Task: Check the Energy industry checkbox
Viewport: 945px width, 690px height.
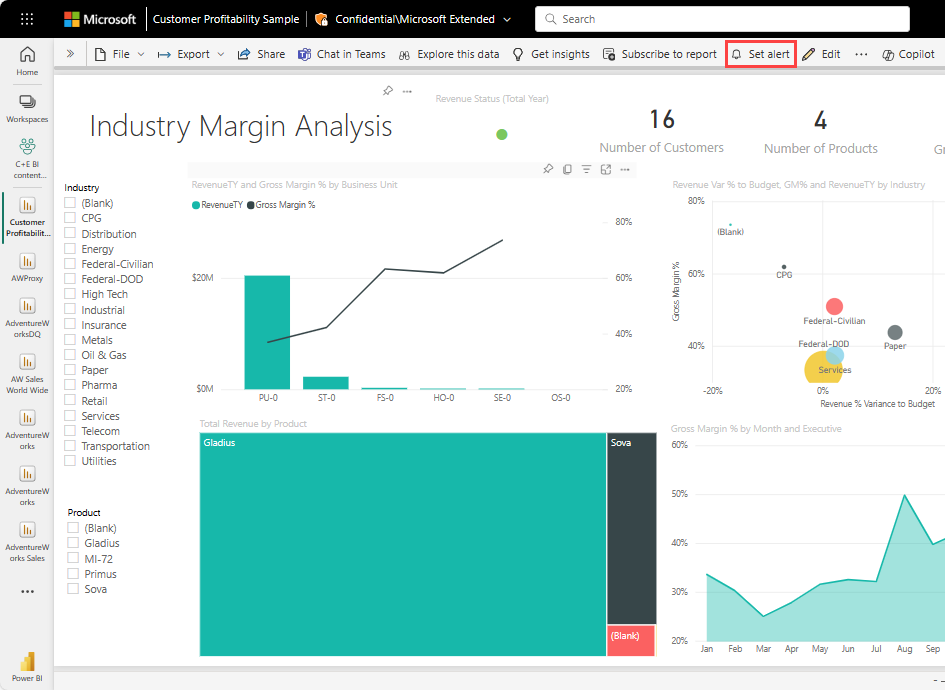Action: pos(70,248)
